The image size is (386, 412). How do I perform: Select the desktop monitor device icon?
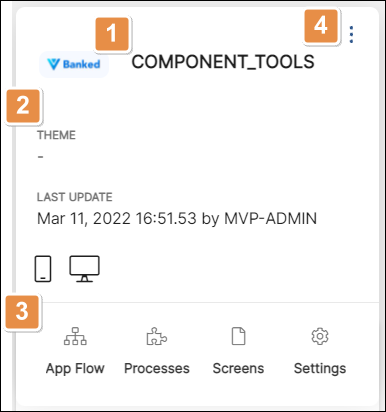coord(84,269)
